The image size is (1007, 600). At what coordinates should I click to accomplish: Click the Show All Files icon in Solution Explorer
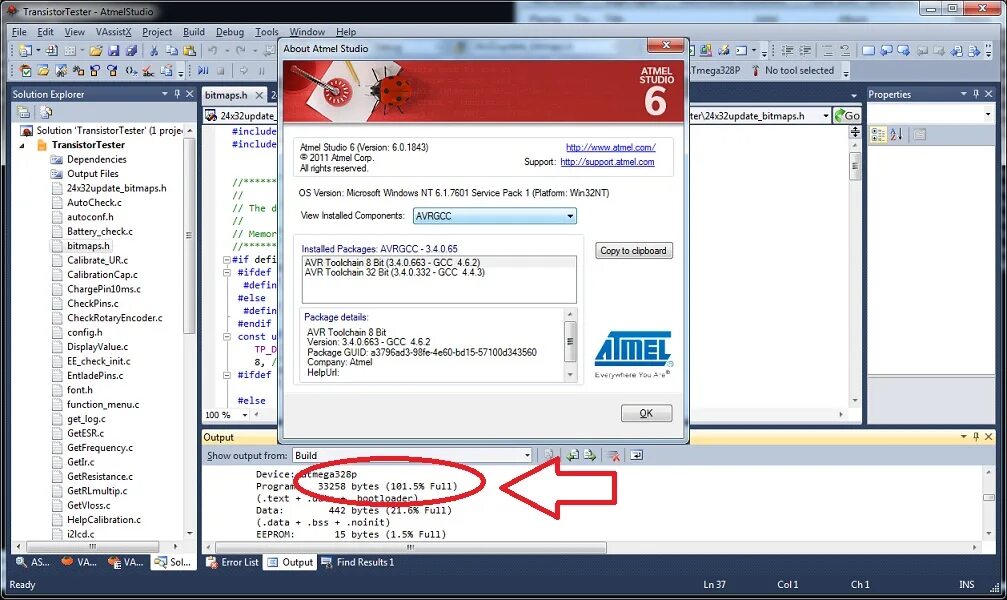pos(46,112)
